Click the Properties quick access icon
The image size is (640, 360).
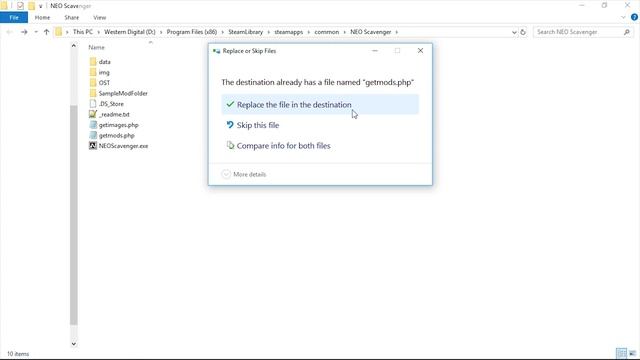(x=20, y=6)
